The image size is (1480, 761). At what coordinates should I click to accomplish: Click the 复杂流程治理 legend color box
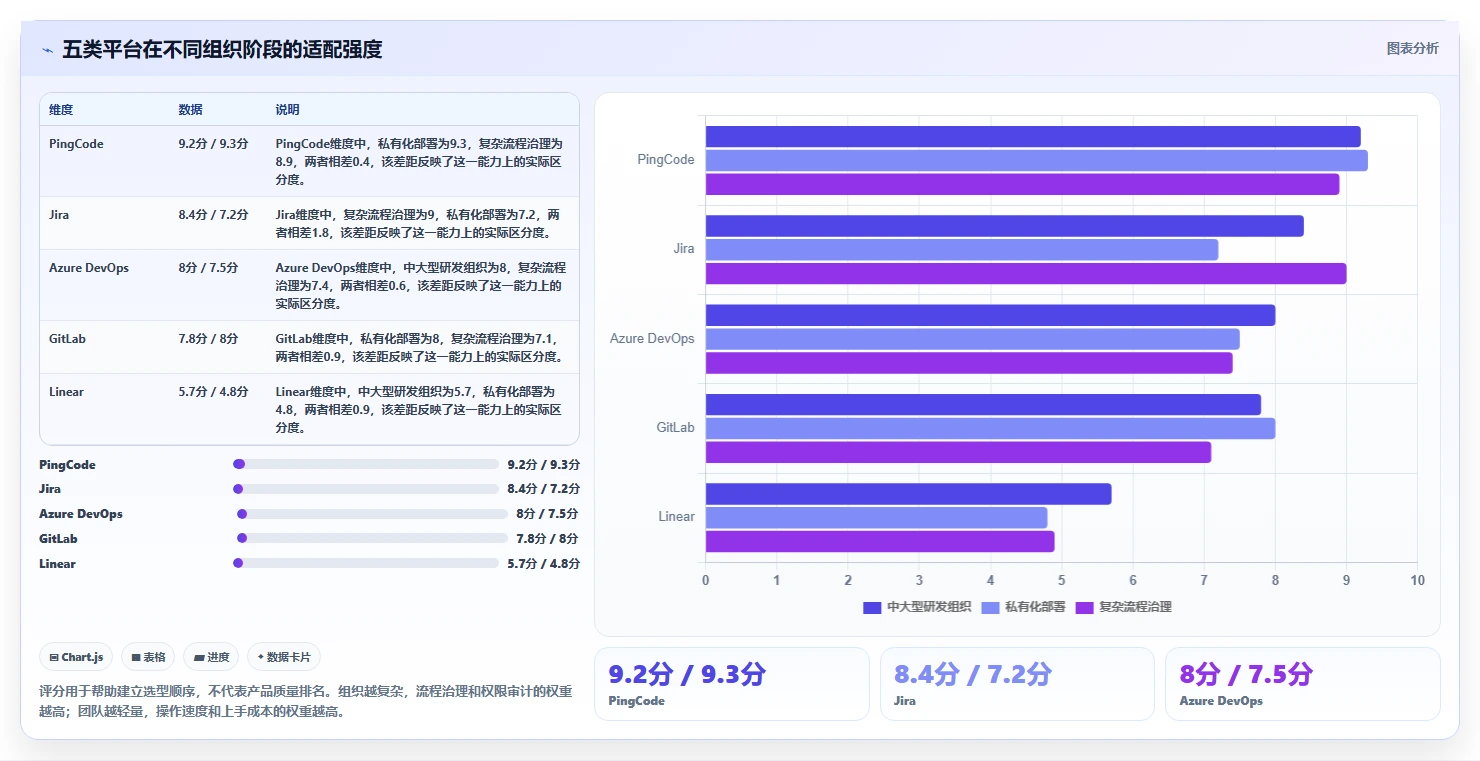(x=1085, y=607)
